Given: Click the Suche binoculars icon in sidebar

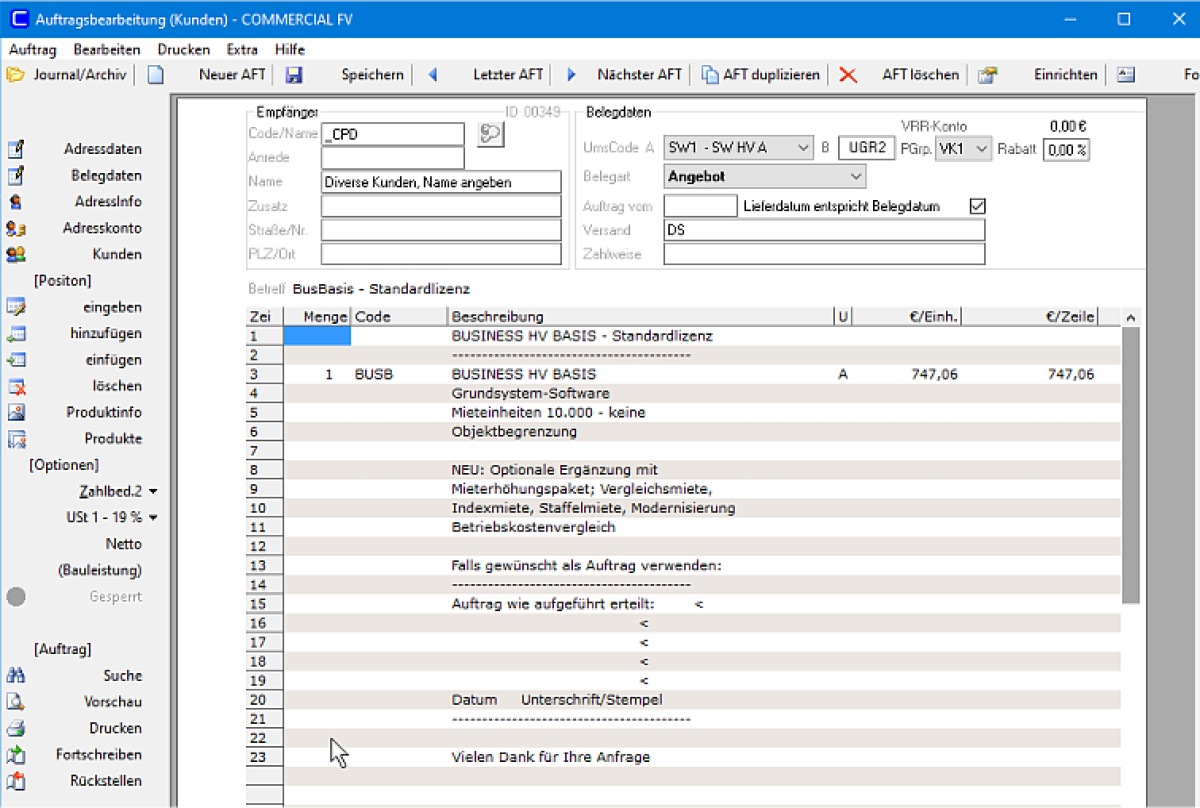Looking at the screenshot, I should tap(16, 676).
